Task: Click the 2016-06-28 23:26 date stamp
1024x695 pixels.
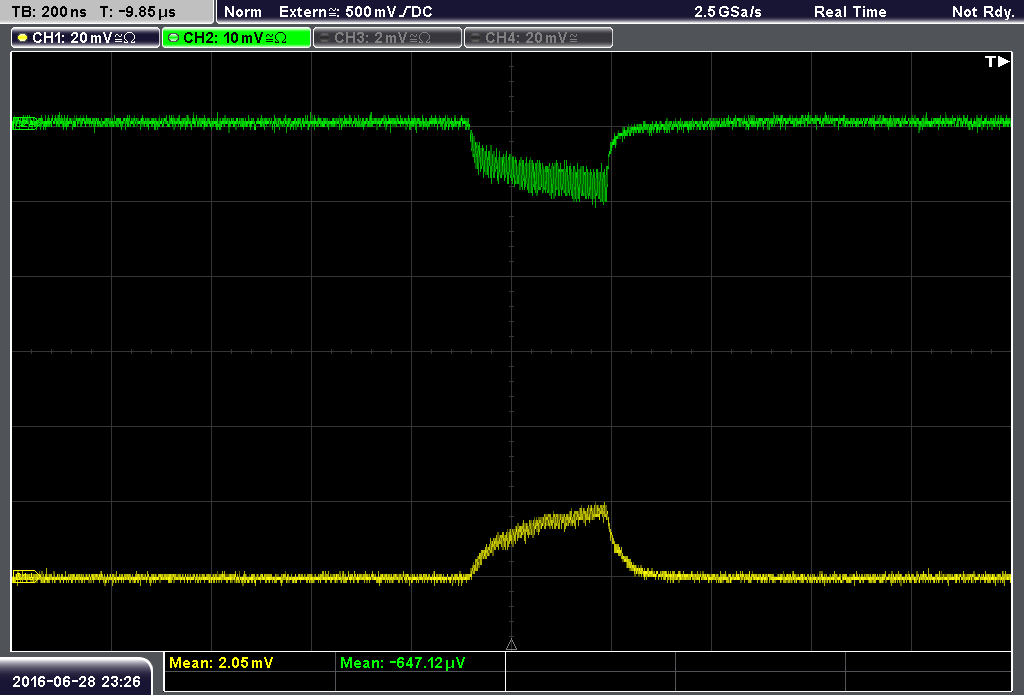Action: click(76, 682)
